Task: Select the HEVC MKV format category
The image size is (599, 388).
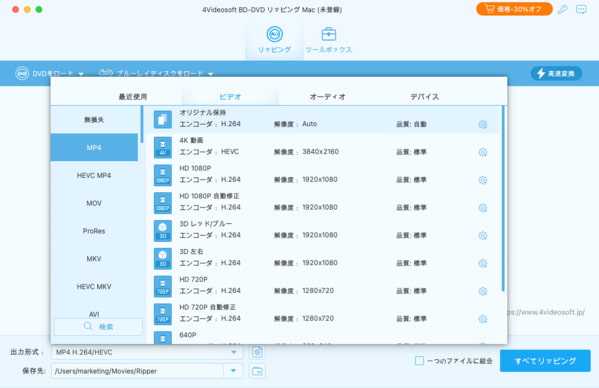Action: (x=94, y=286)
